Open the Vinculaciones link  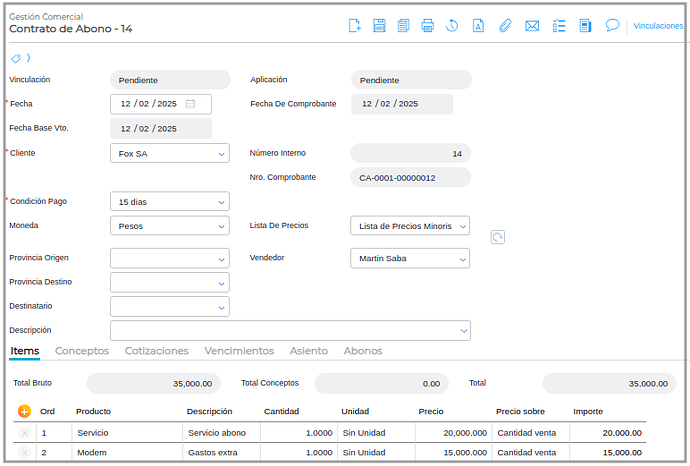pyautogui.click(x=658, y=26)
